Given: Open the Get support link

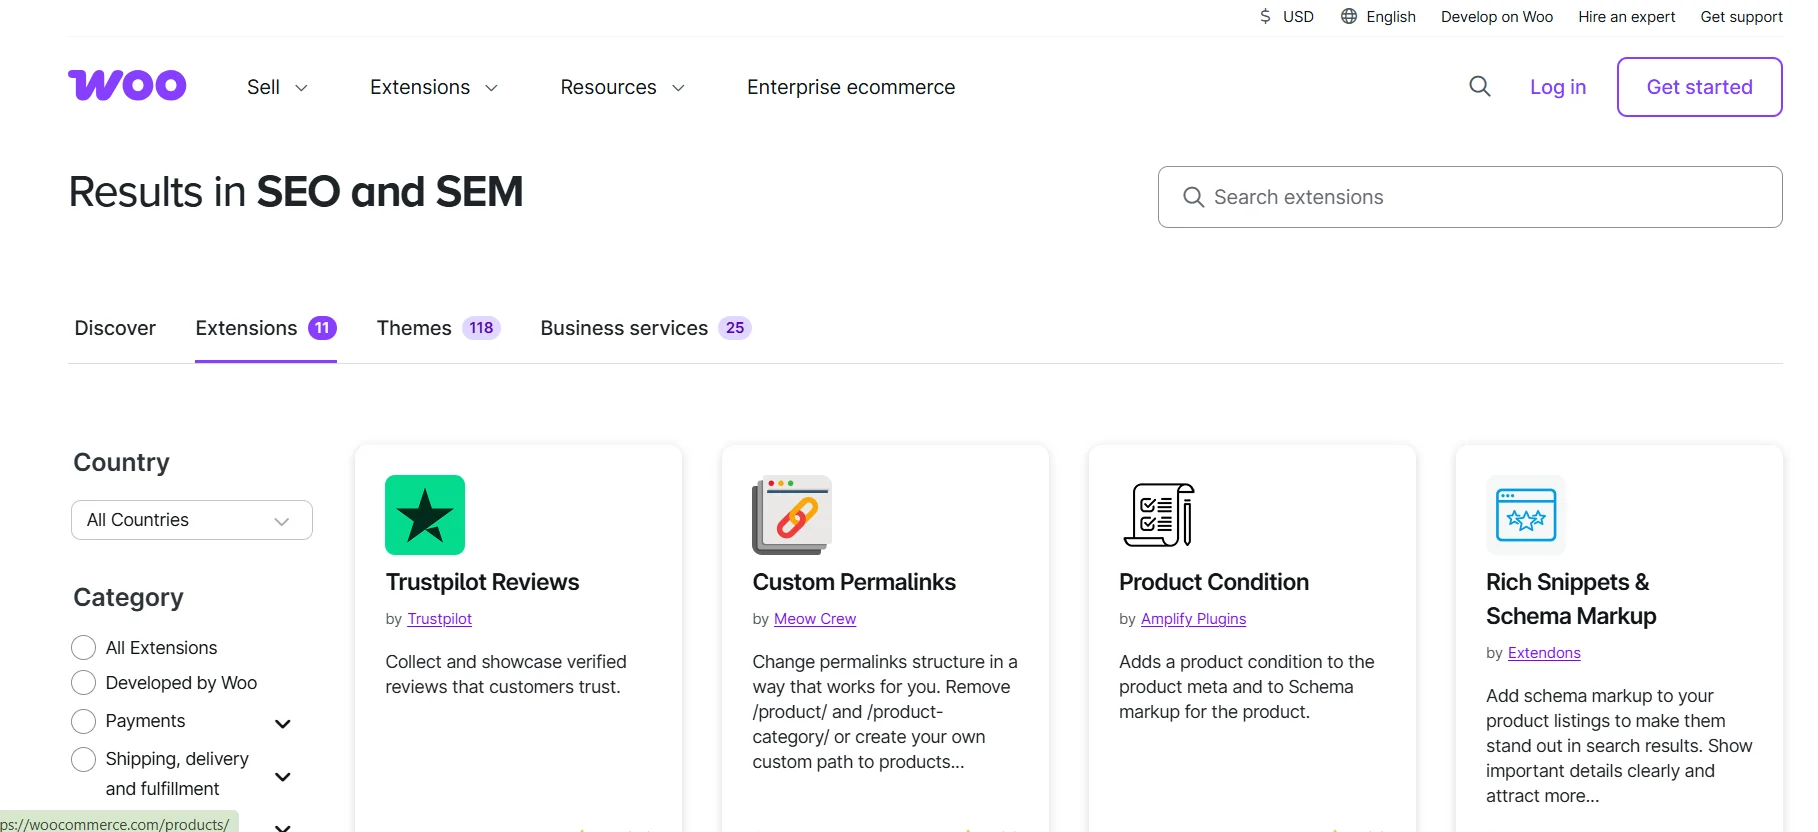Looking at the screenshot, I should coord(1741,16).
